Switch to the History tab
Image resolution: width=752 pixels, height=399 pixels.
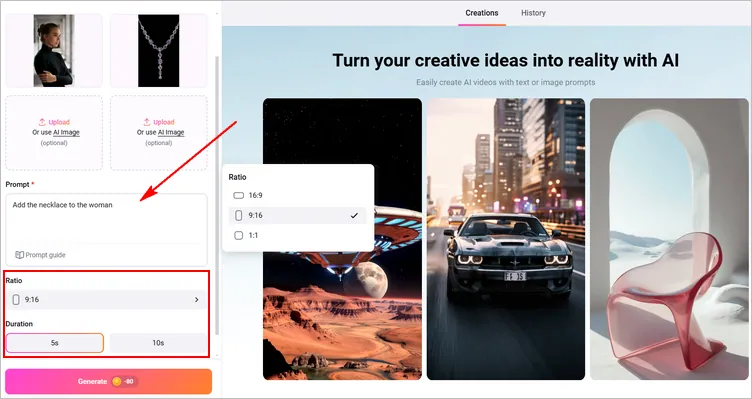(x=533, y=13)
